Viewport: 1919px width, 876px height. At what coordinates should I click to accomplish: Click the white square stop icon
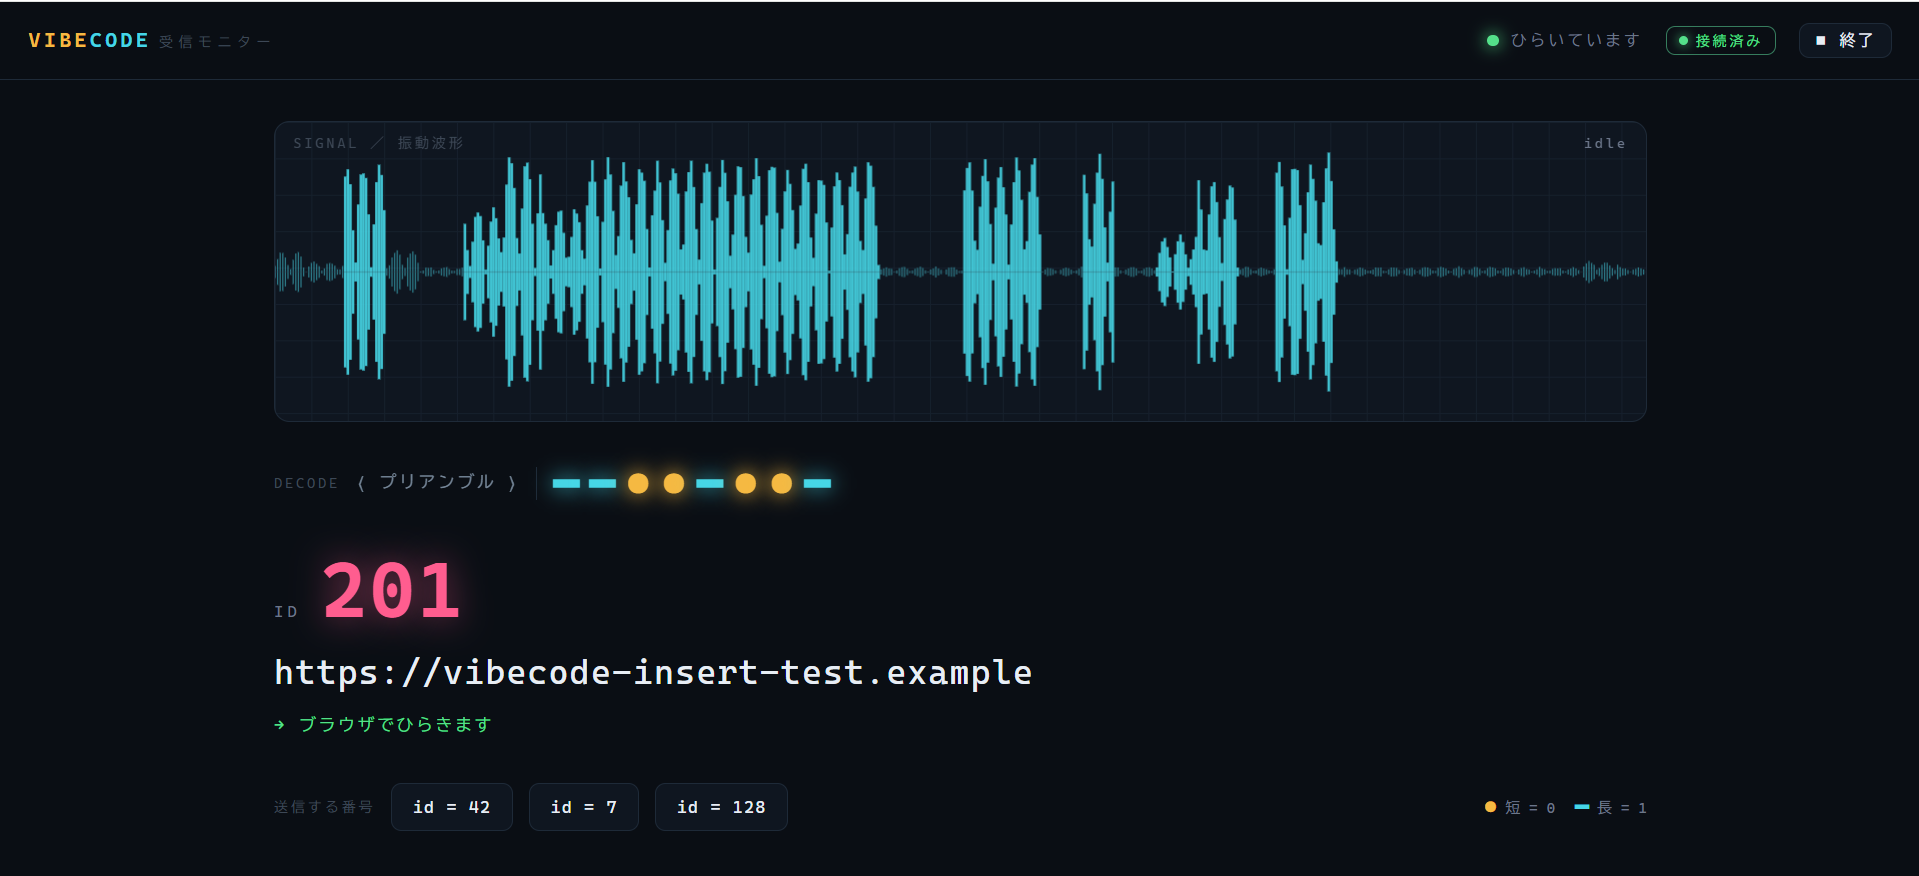tap(1820, 40)
